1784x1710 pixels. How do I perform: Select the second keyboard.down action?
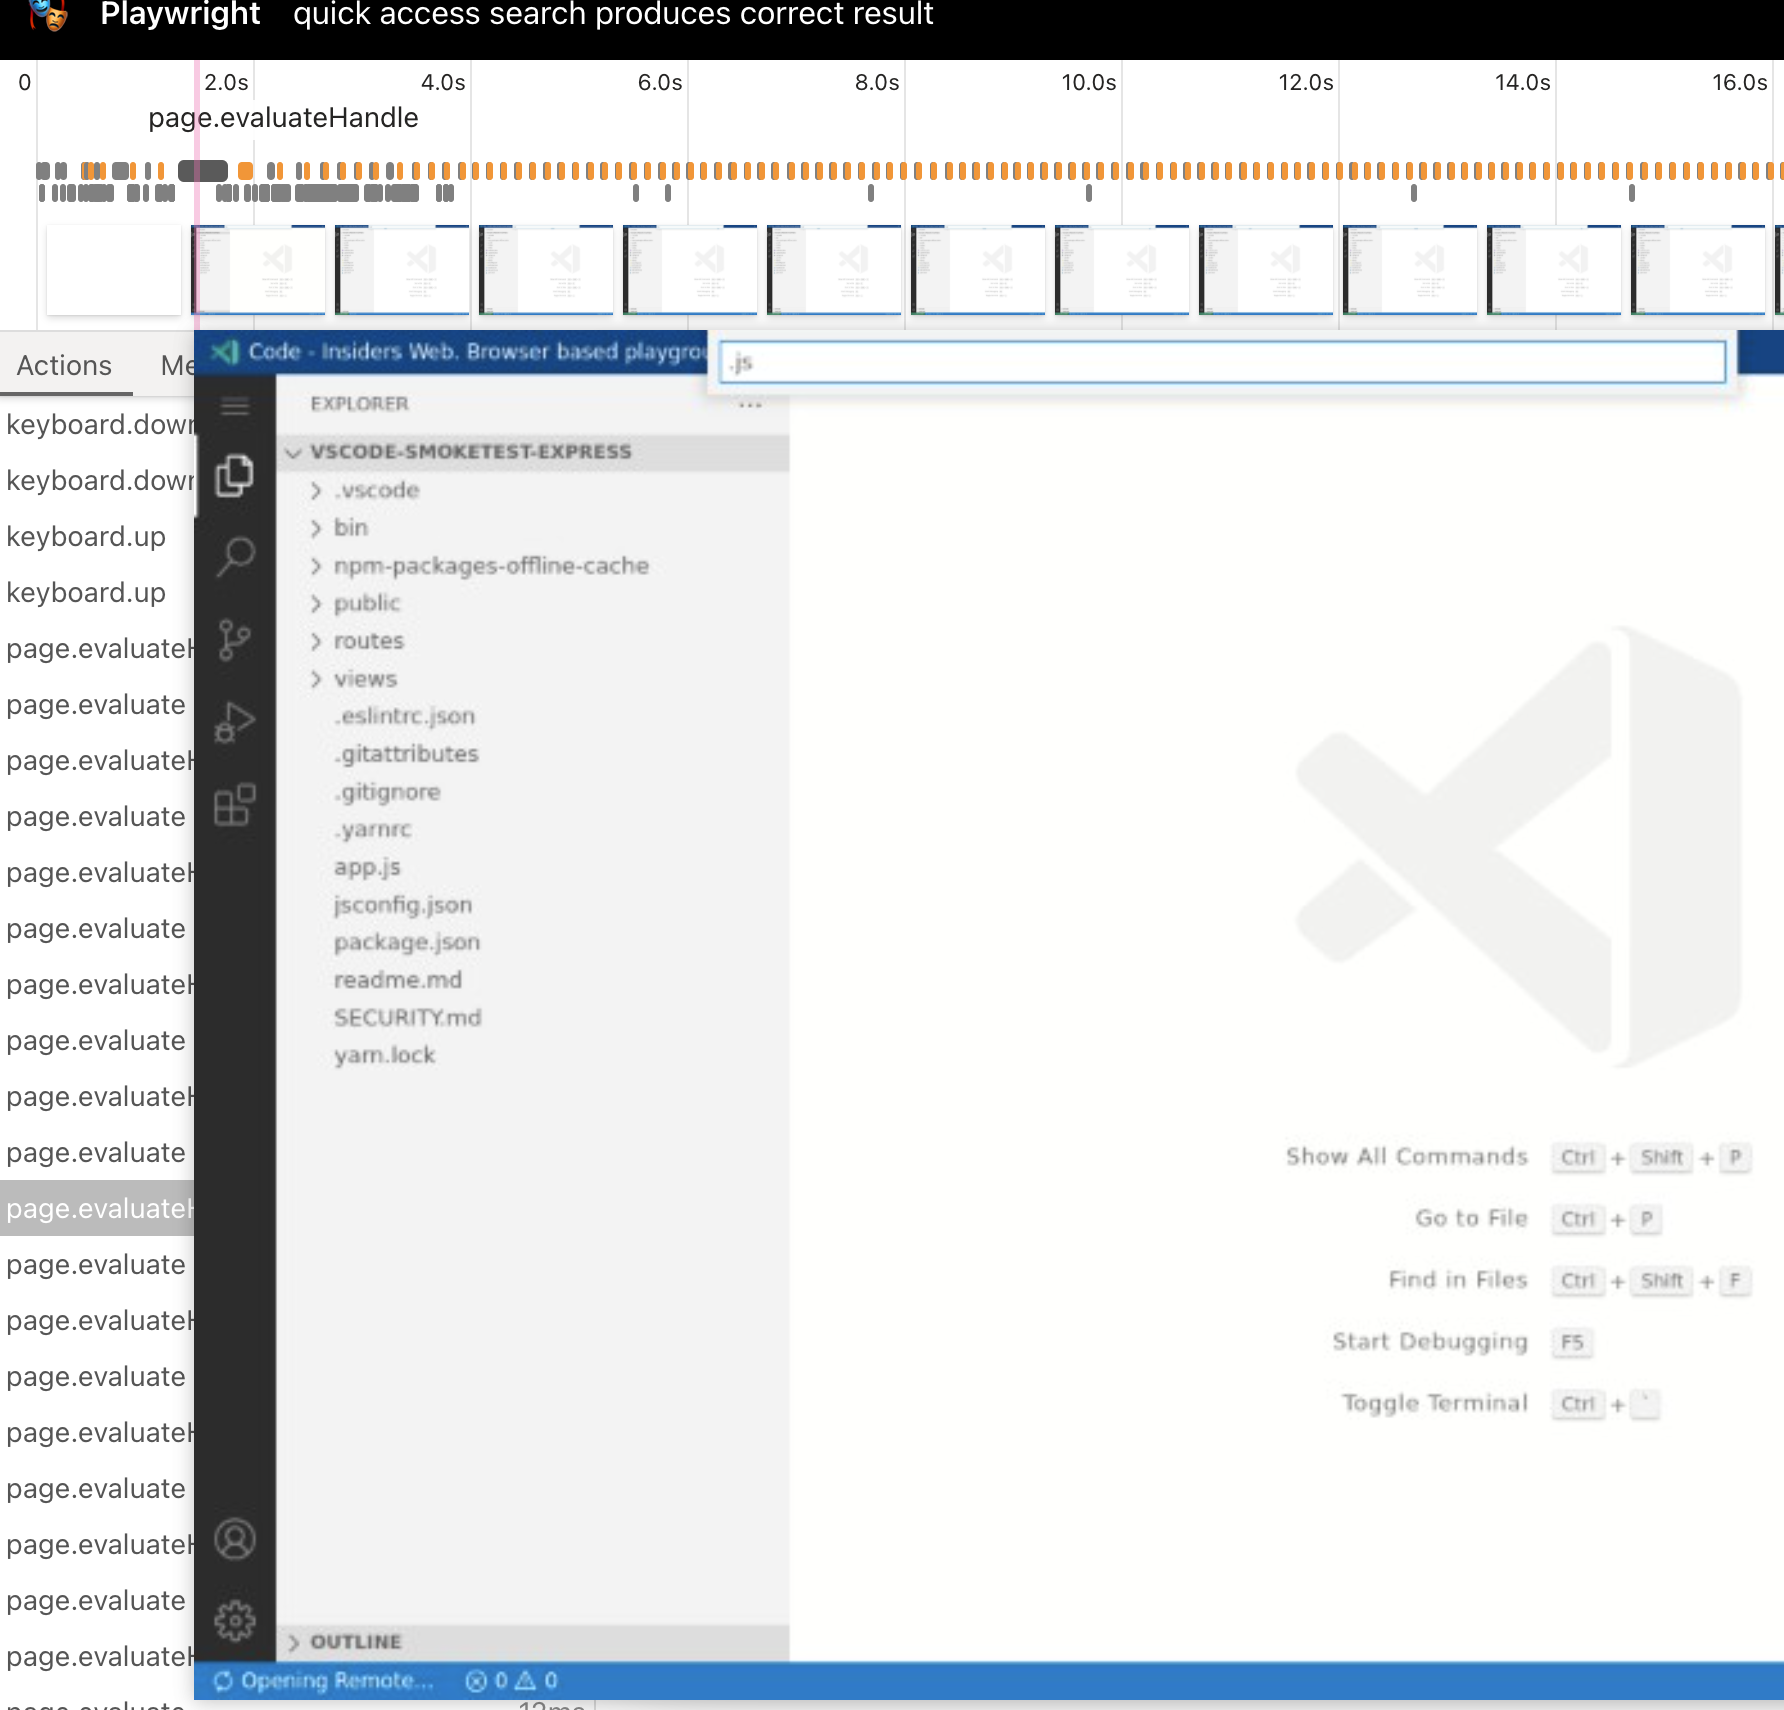[97, 481]
